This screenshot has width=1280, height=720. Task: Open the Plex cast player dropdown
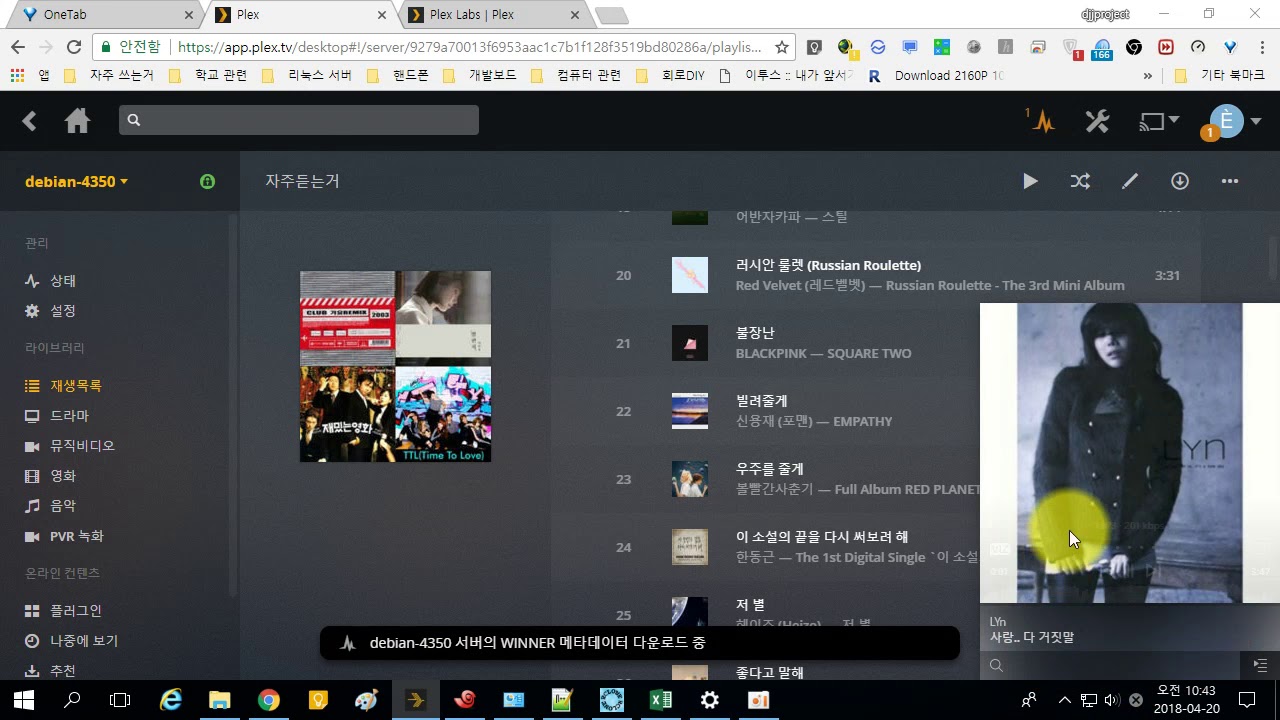pos(1159,121)
